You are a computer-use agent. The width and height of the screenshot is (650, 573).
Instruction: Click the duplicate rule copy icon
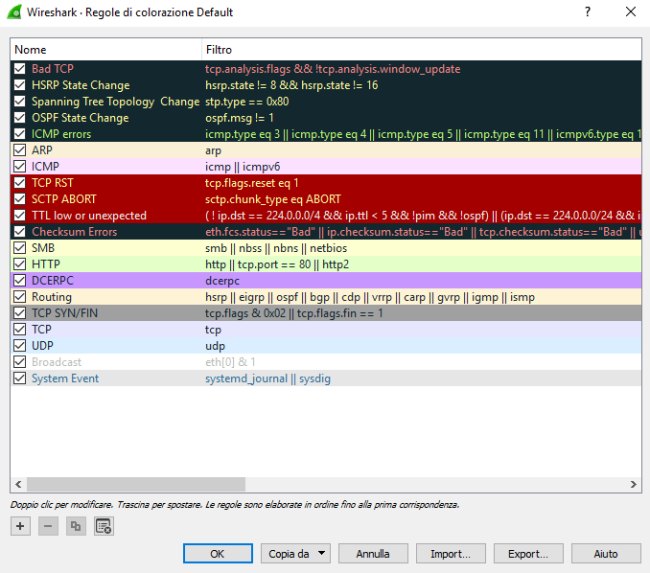(x=75, y=526)
